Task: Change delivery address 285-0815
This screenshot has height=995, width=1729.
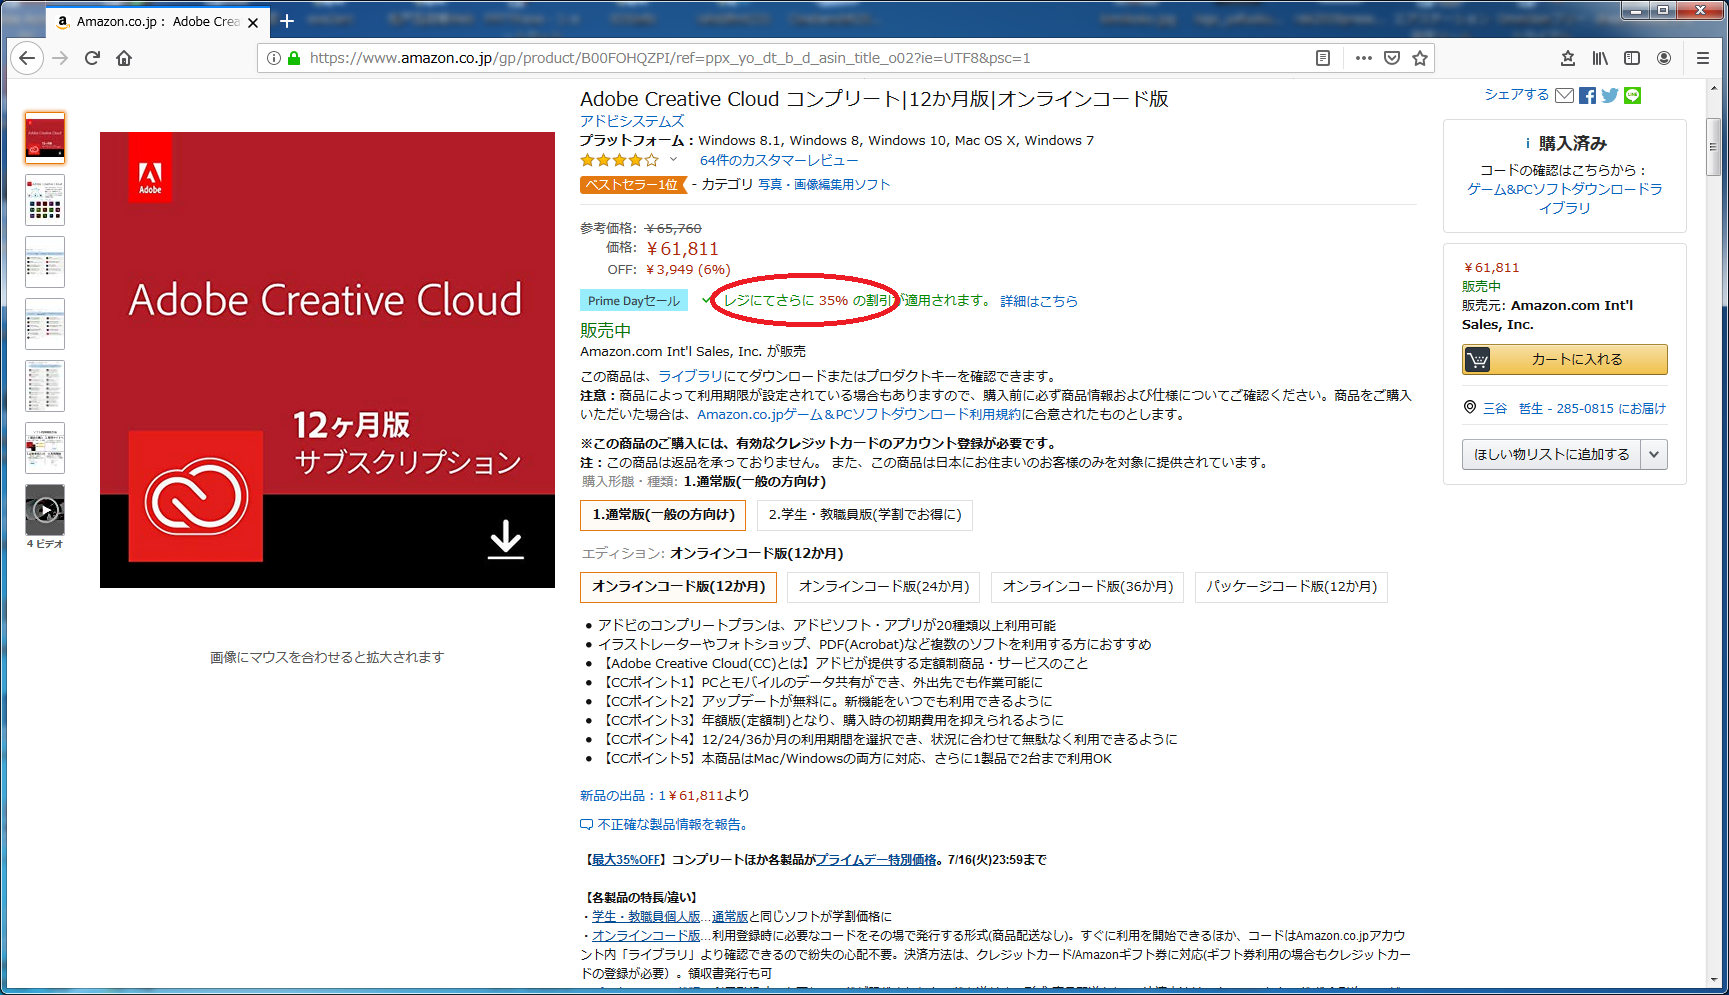Action: point(1574,408)
